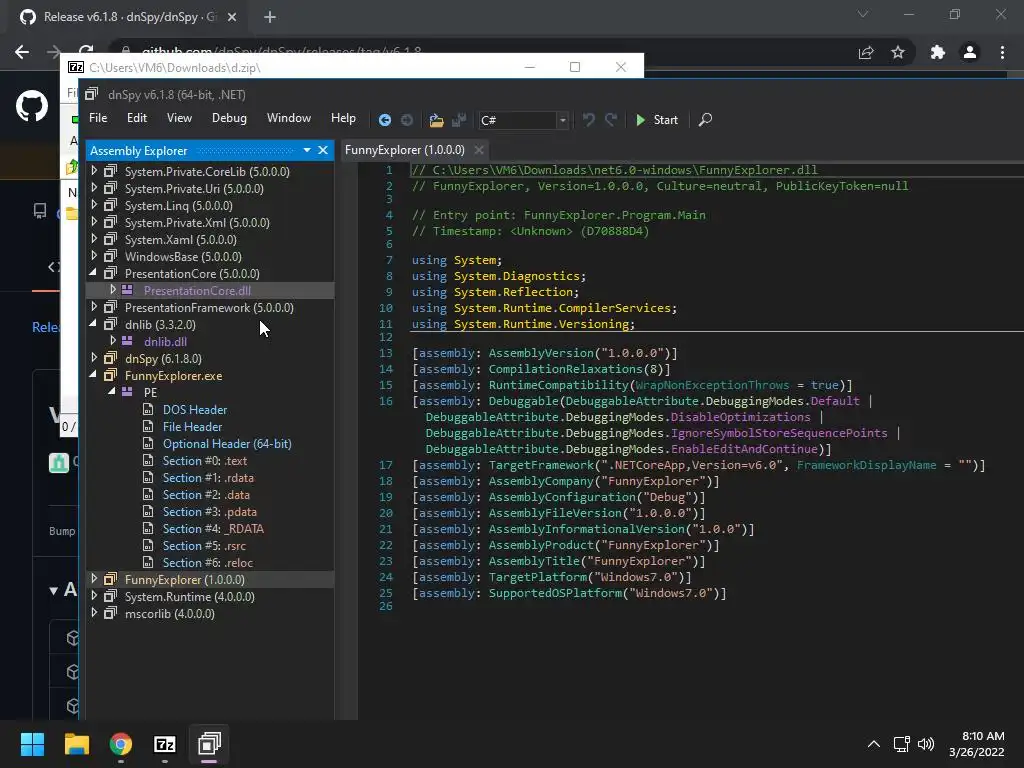The width and height of the screenshot is (1024, 768).
Task: Close the Assembly Explorer panel
Action: click(x=323, y=150)
